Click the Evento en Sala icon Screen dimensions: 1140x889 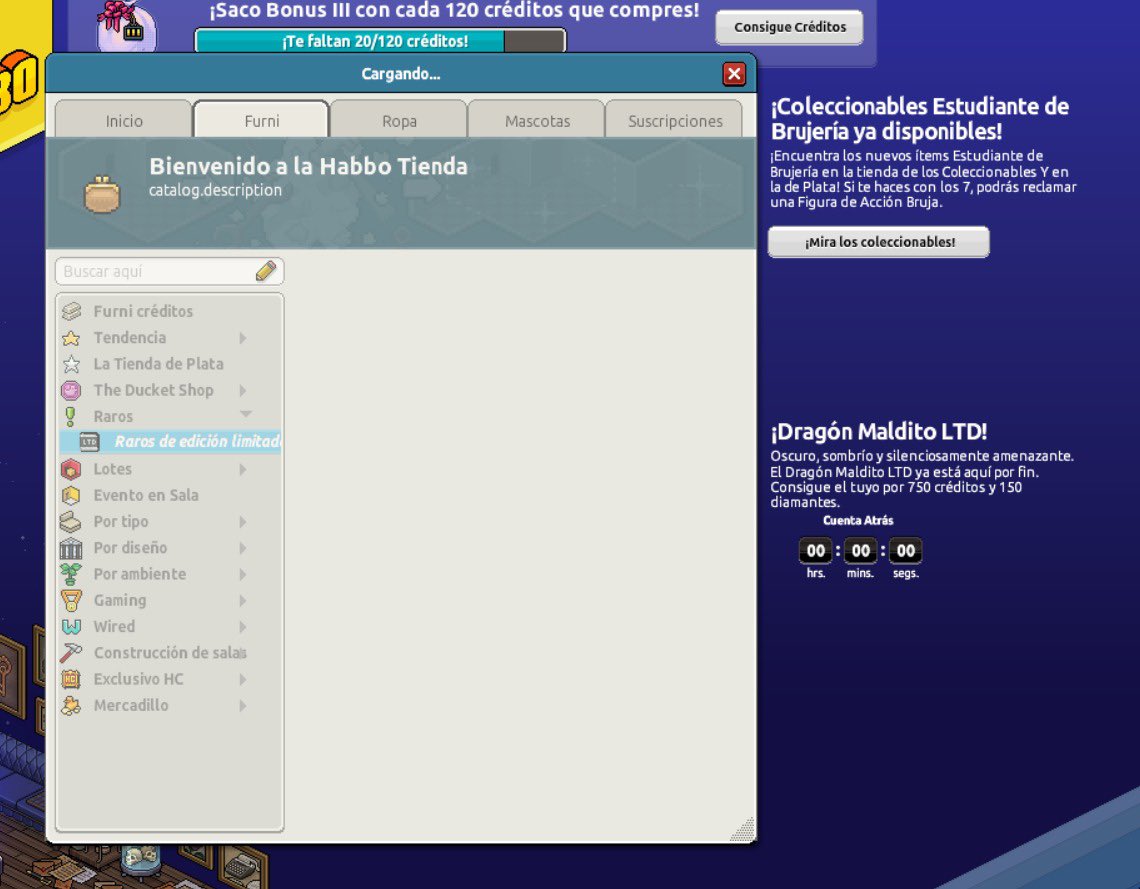tap(71, 496)
